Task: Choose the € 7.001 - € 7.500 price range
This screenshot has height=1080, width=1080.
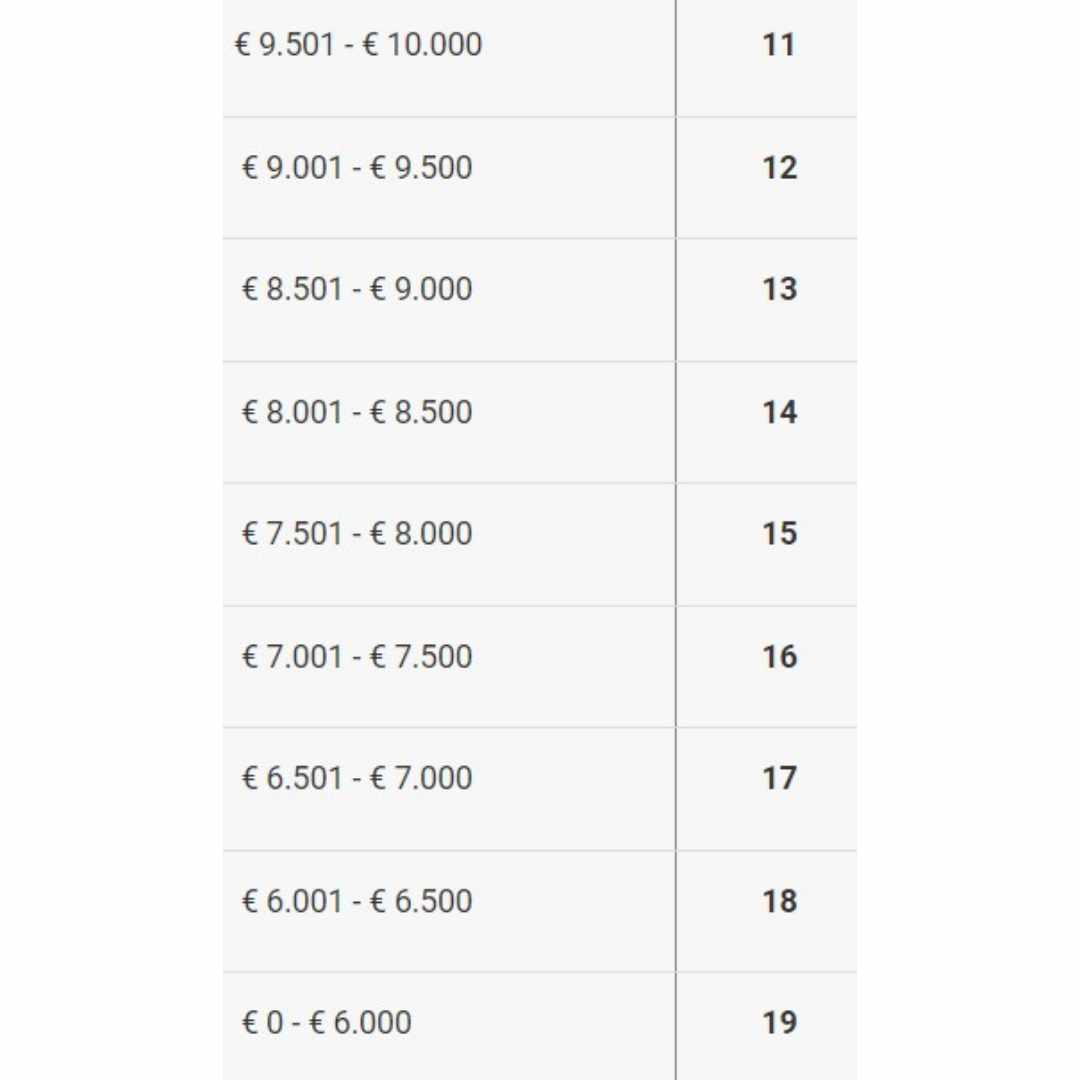Action: click(x=357, y=656)
